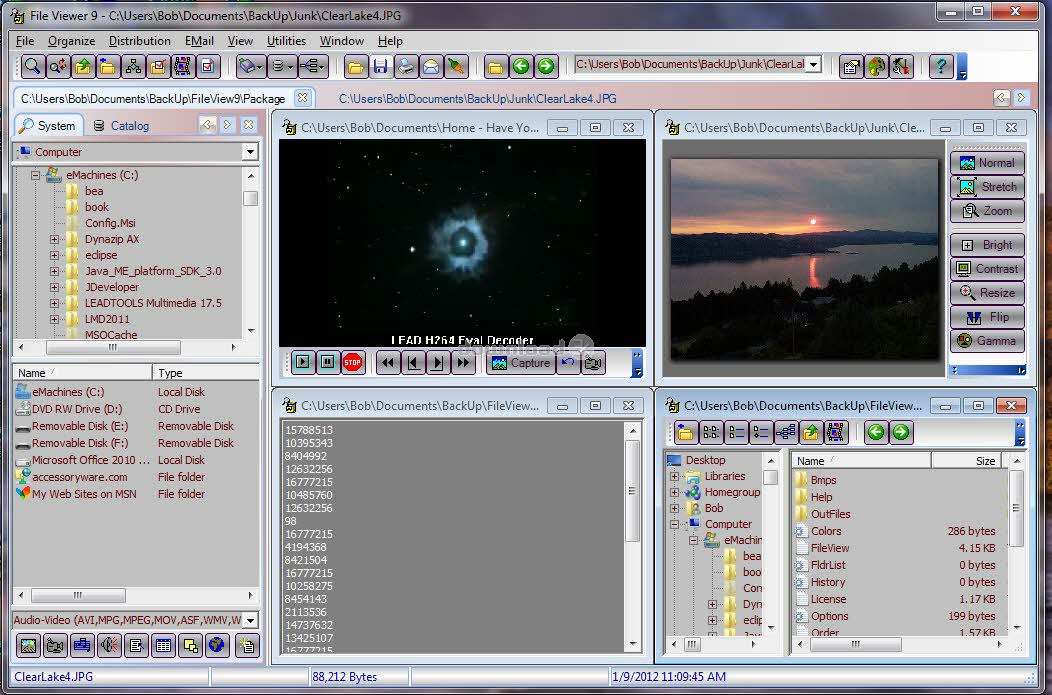Click the Capture frame button
This screenshot has height=695, width=1052.
[521, 363]
